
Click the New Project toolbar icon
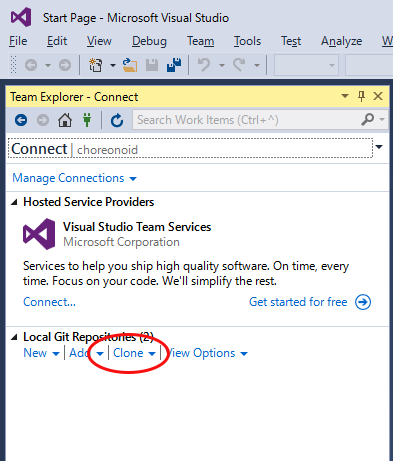point(96,65)
